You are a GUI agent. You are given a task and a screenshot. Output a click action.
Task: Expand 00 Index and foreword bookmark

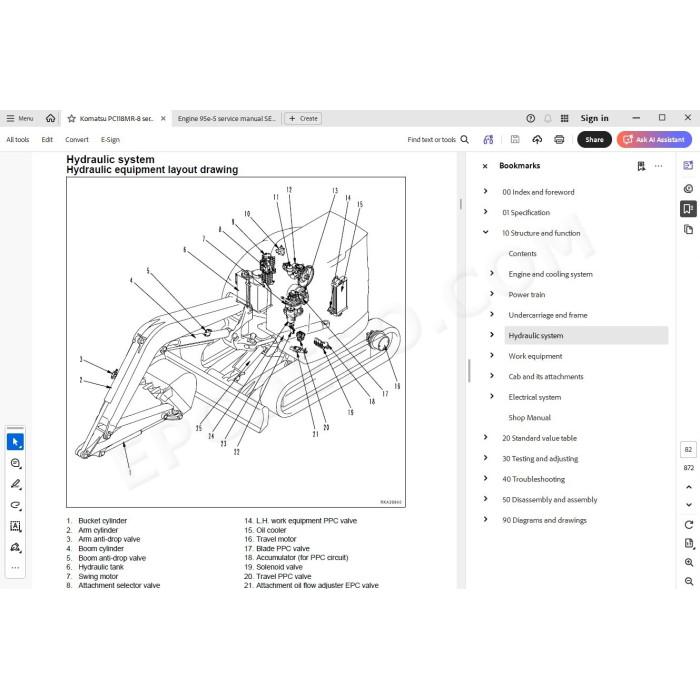(x=486, y=192)
